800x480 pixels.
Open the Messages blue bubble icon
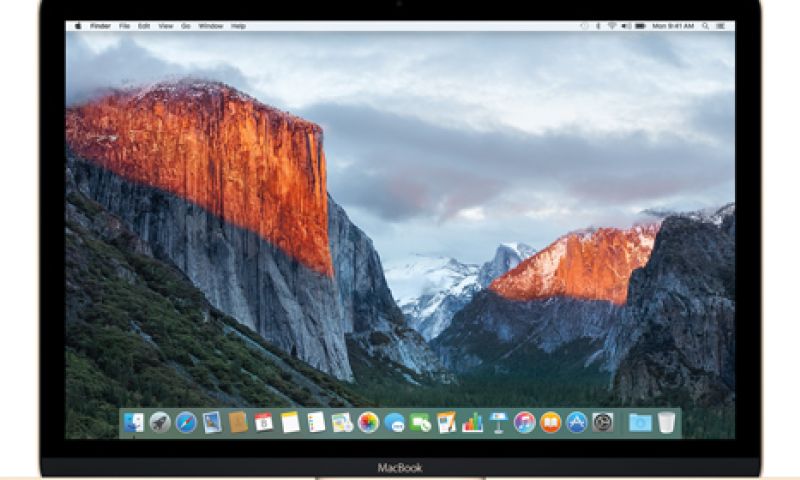pos(394,422)
